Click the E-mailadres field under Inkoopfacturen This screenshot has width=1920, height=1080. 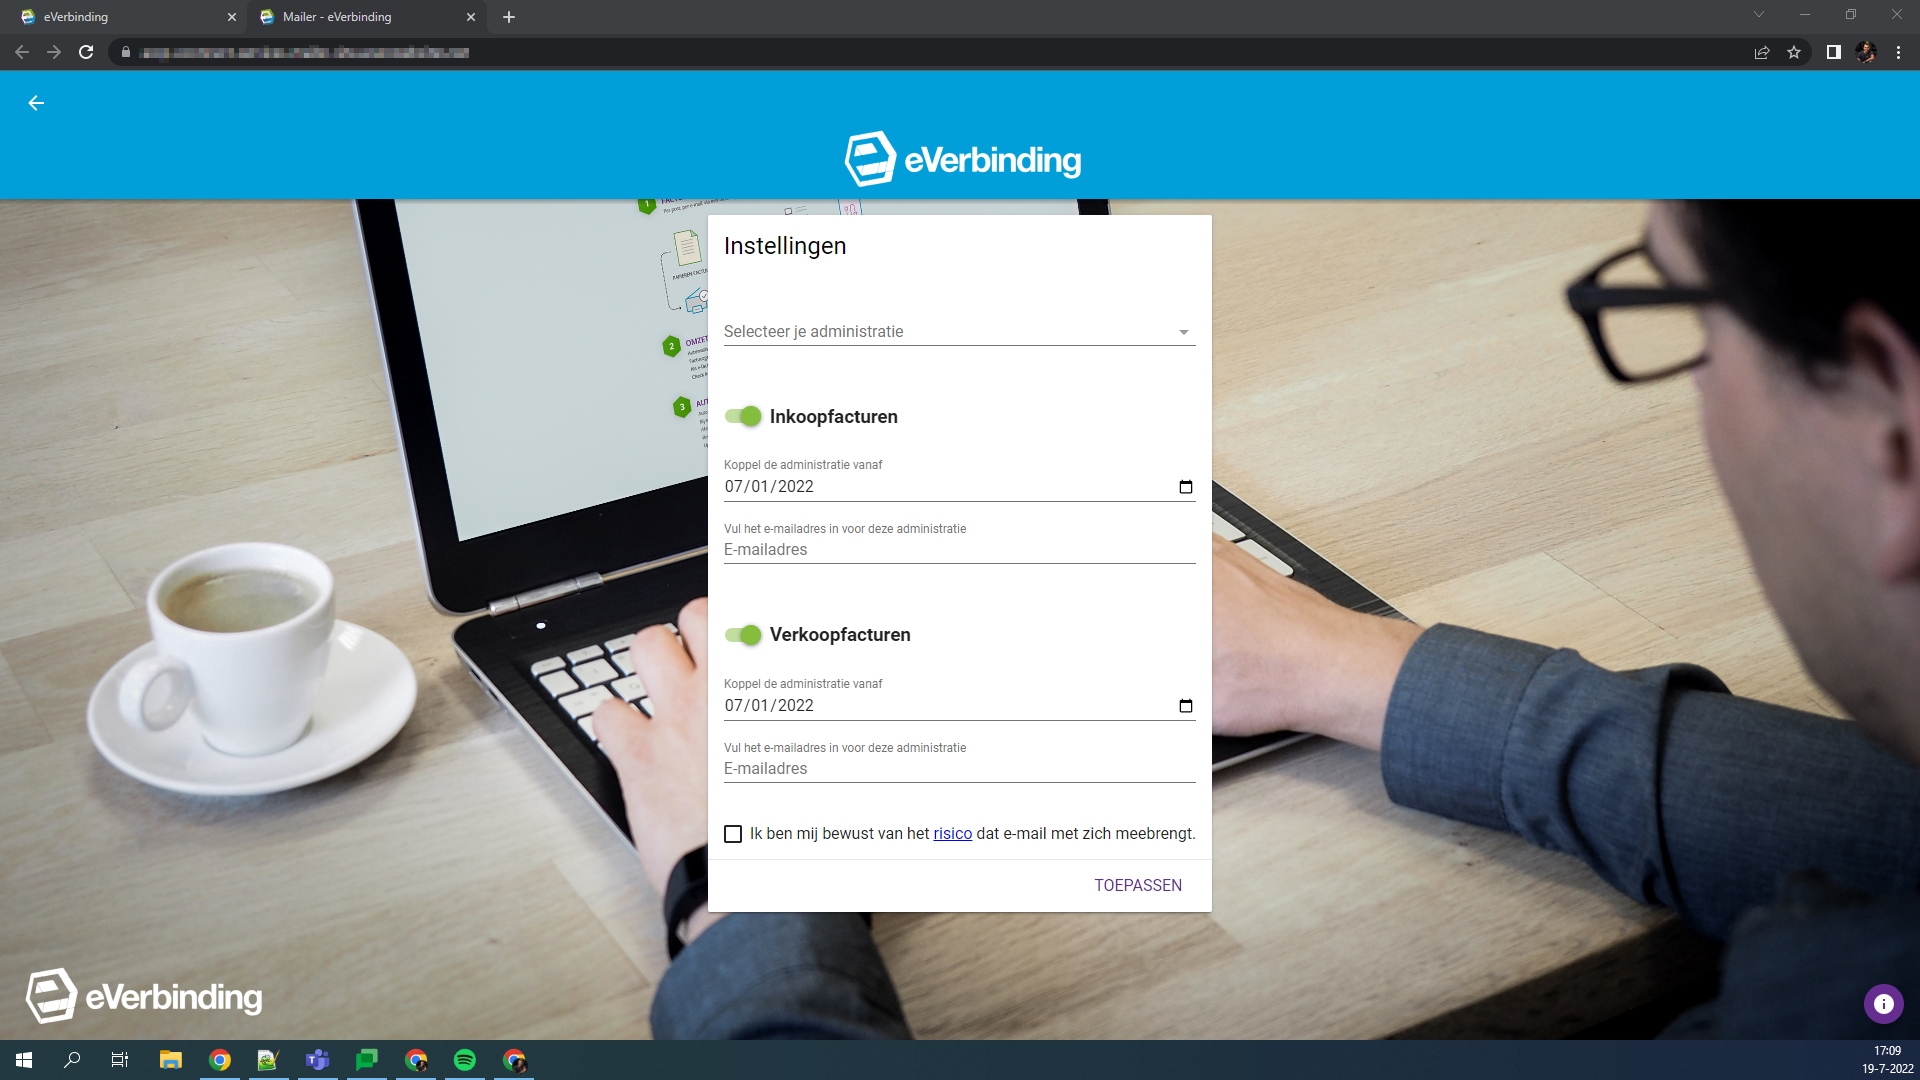[x=959, y=550]
